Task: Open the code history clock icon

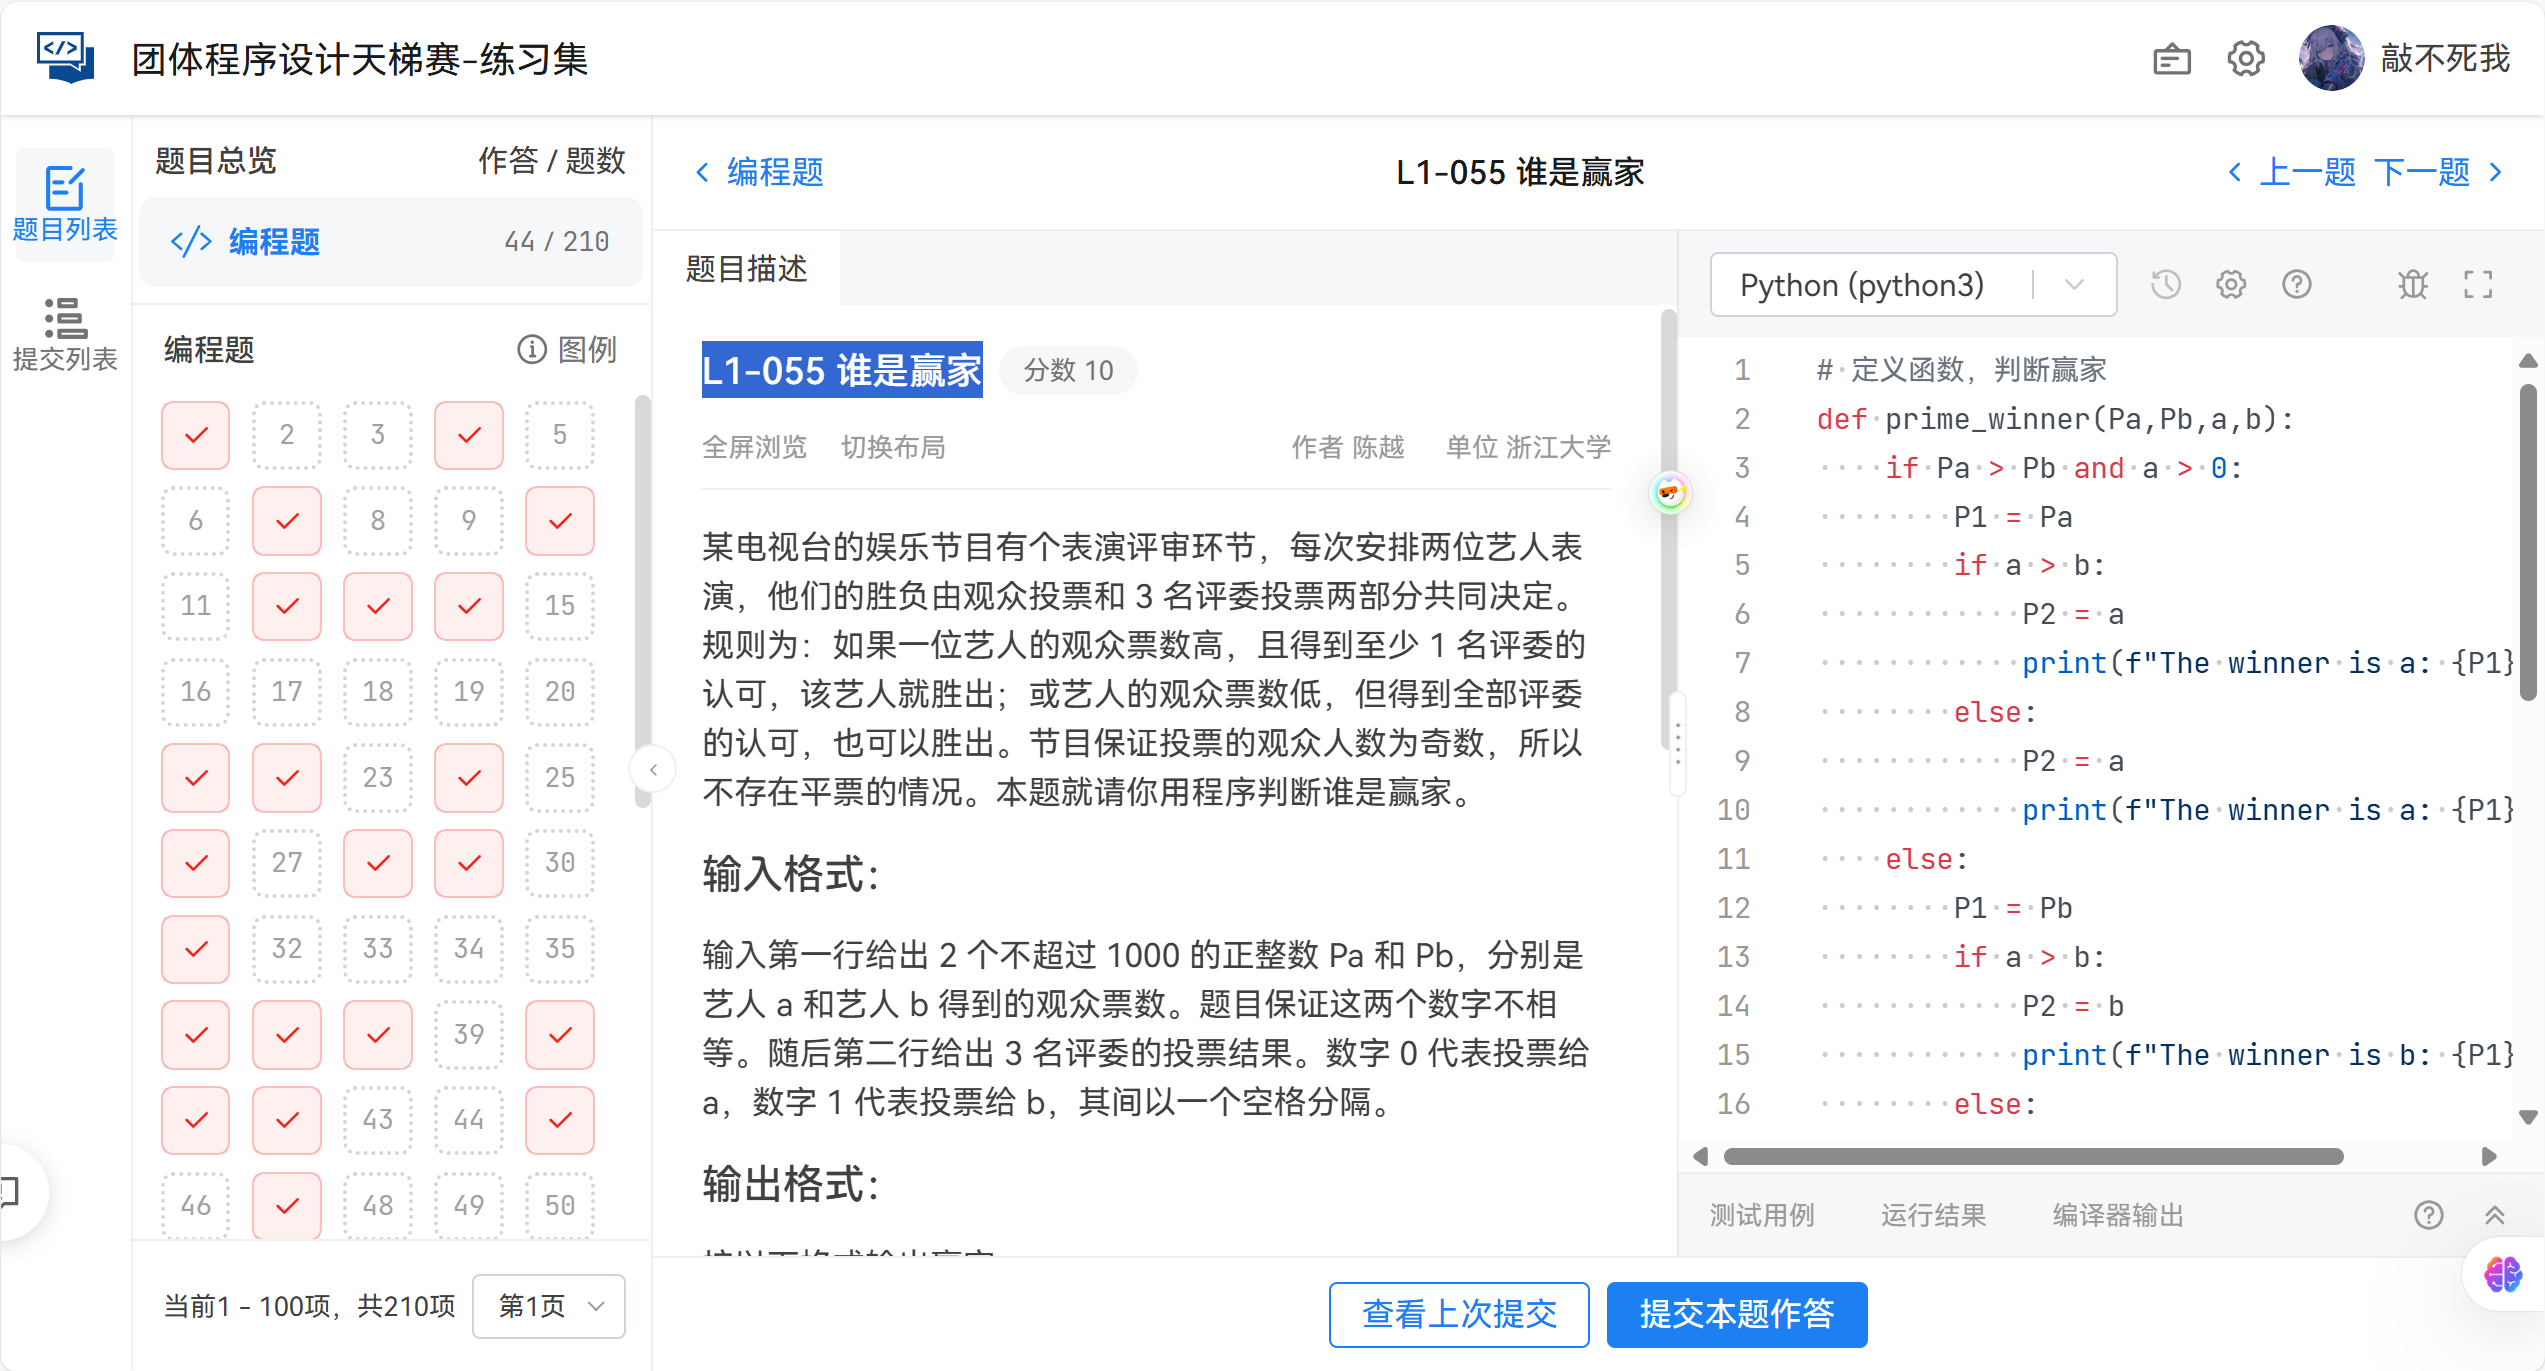Action: pos(2165,285)
